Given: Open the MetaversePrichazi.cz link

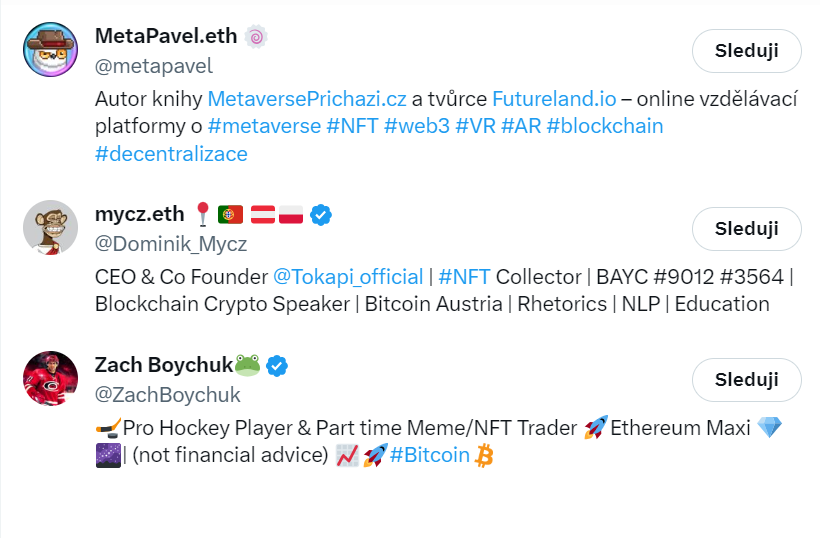Looking at the screenshot, I should pyautogui.click(x=307, y=99).
